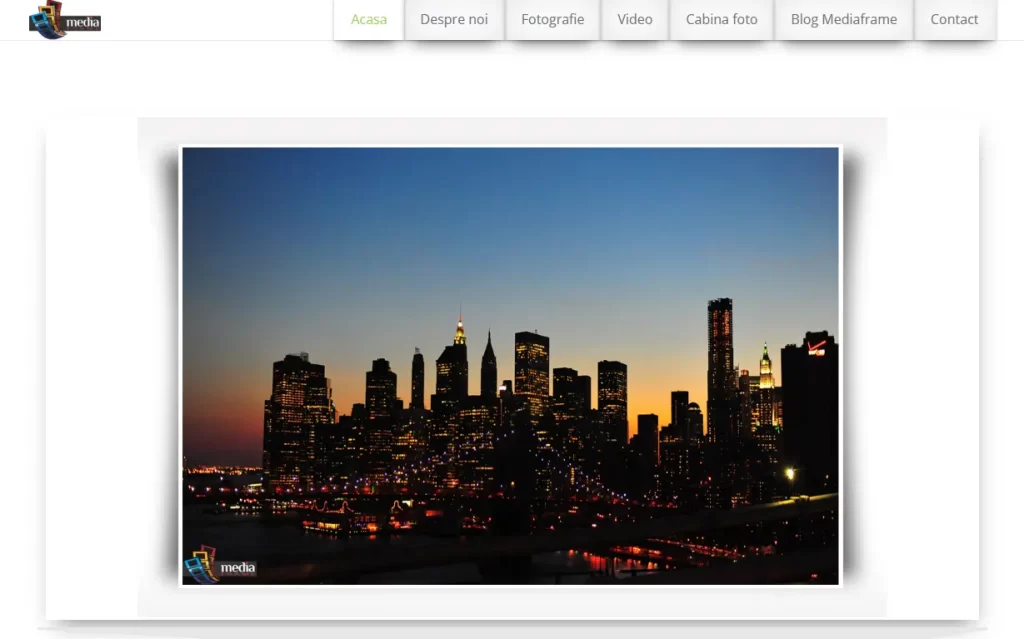Open the Cabina foto page
This screenshot has height=639, width=1024.
(721, 19)
